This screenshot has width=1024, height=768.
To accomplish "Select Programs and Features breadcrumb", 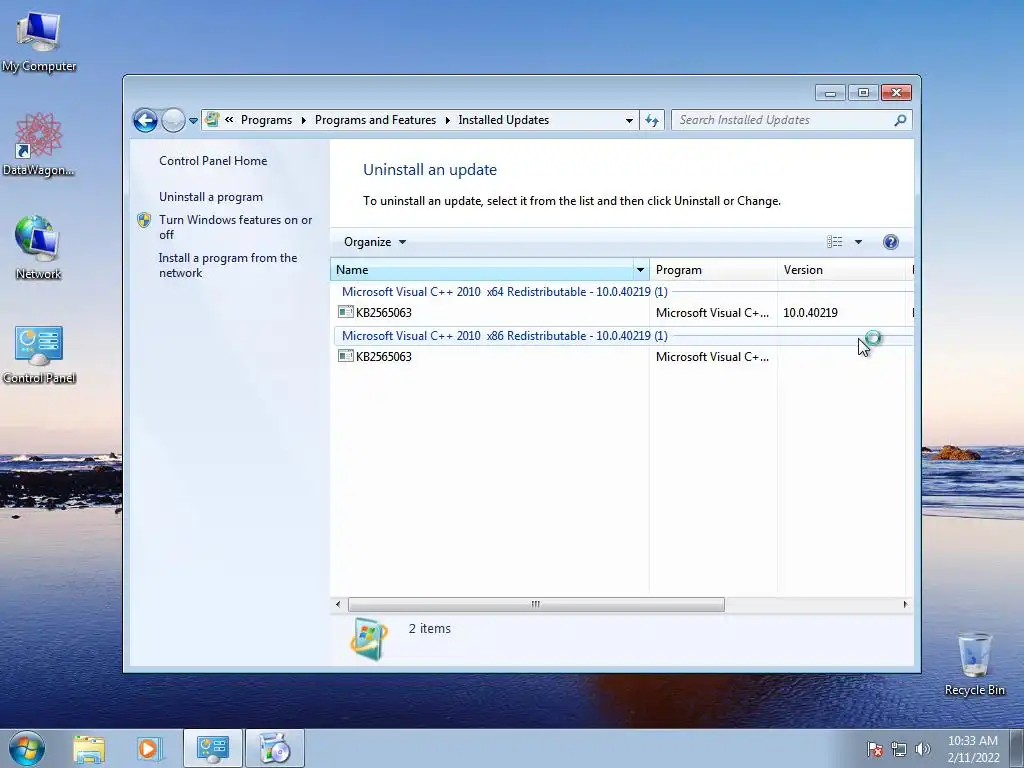I will tap(375, 120).
